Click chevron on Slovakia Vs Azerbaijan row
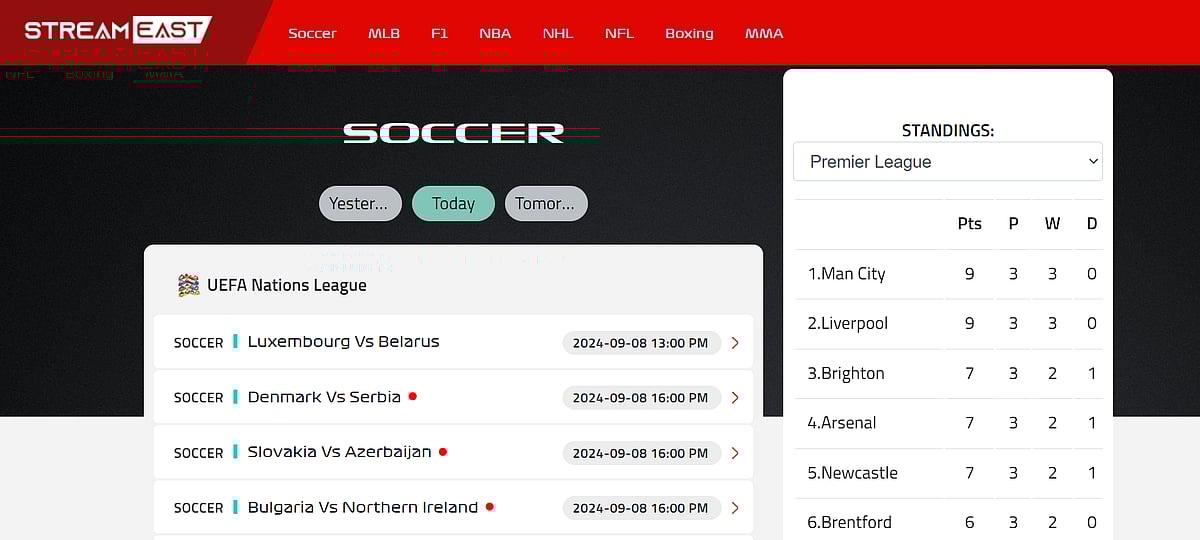This screenshot has height=540, width=1200. (735, 453)
